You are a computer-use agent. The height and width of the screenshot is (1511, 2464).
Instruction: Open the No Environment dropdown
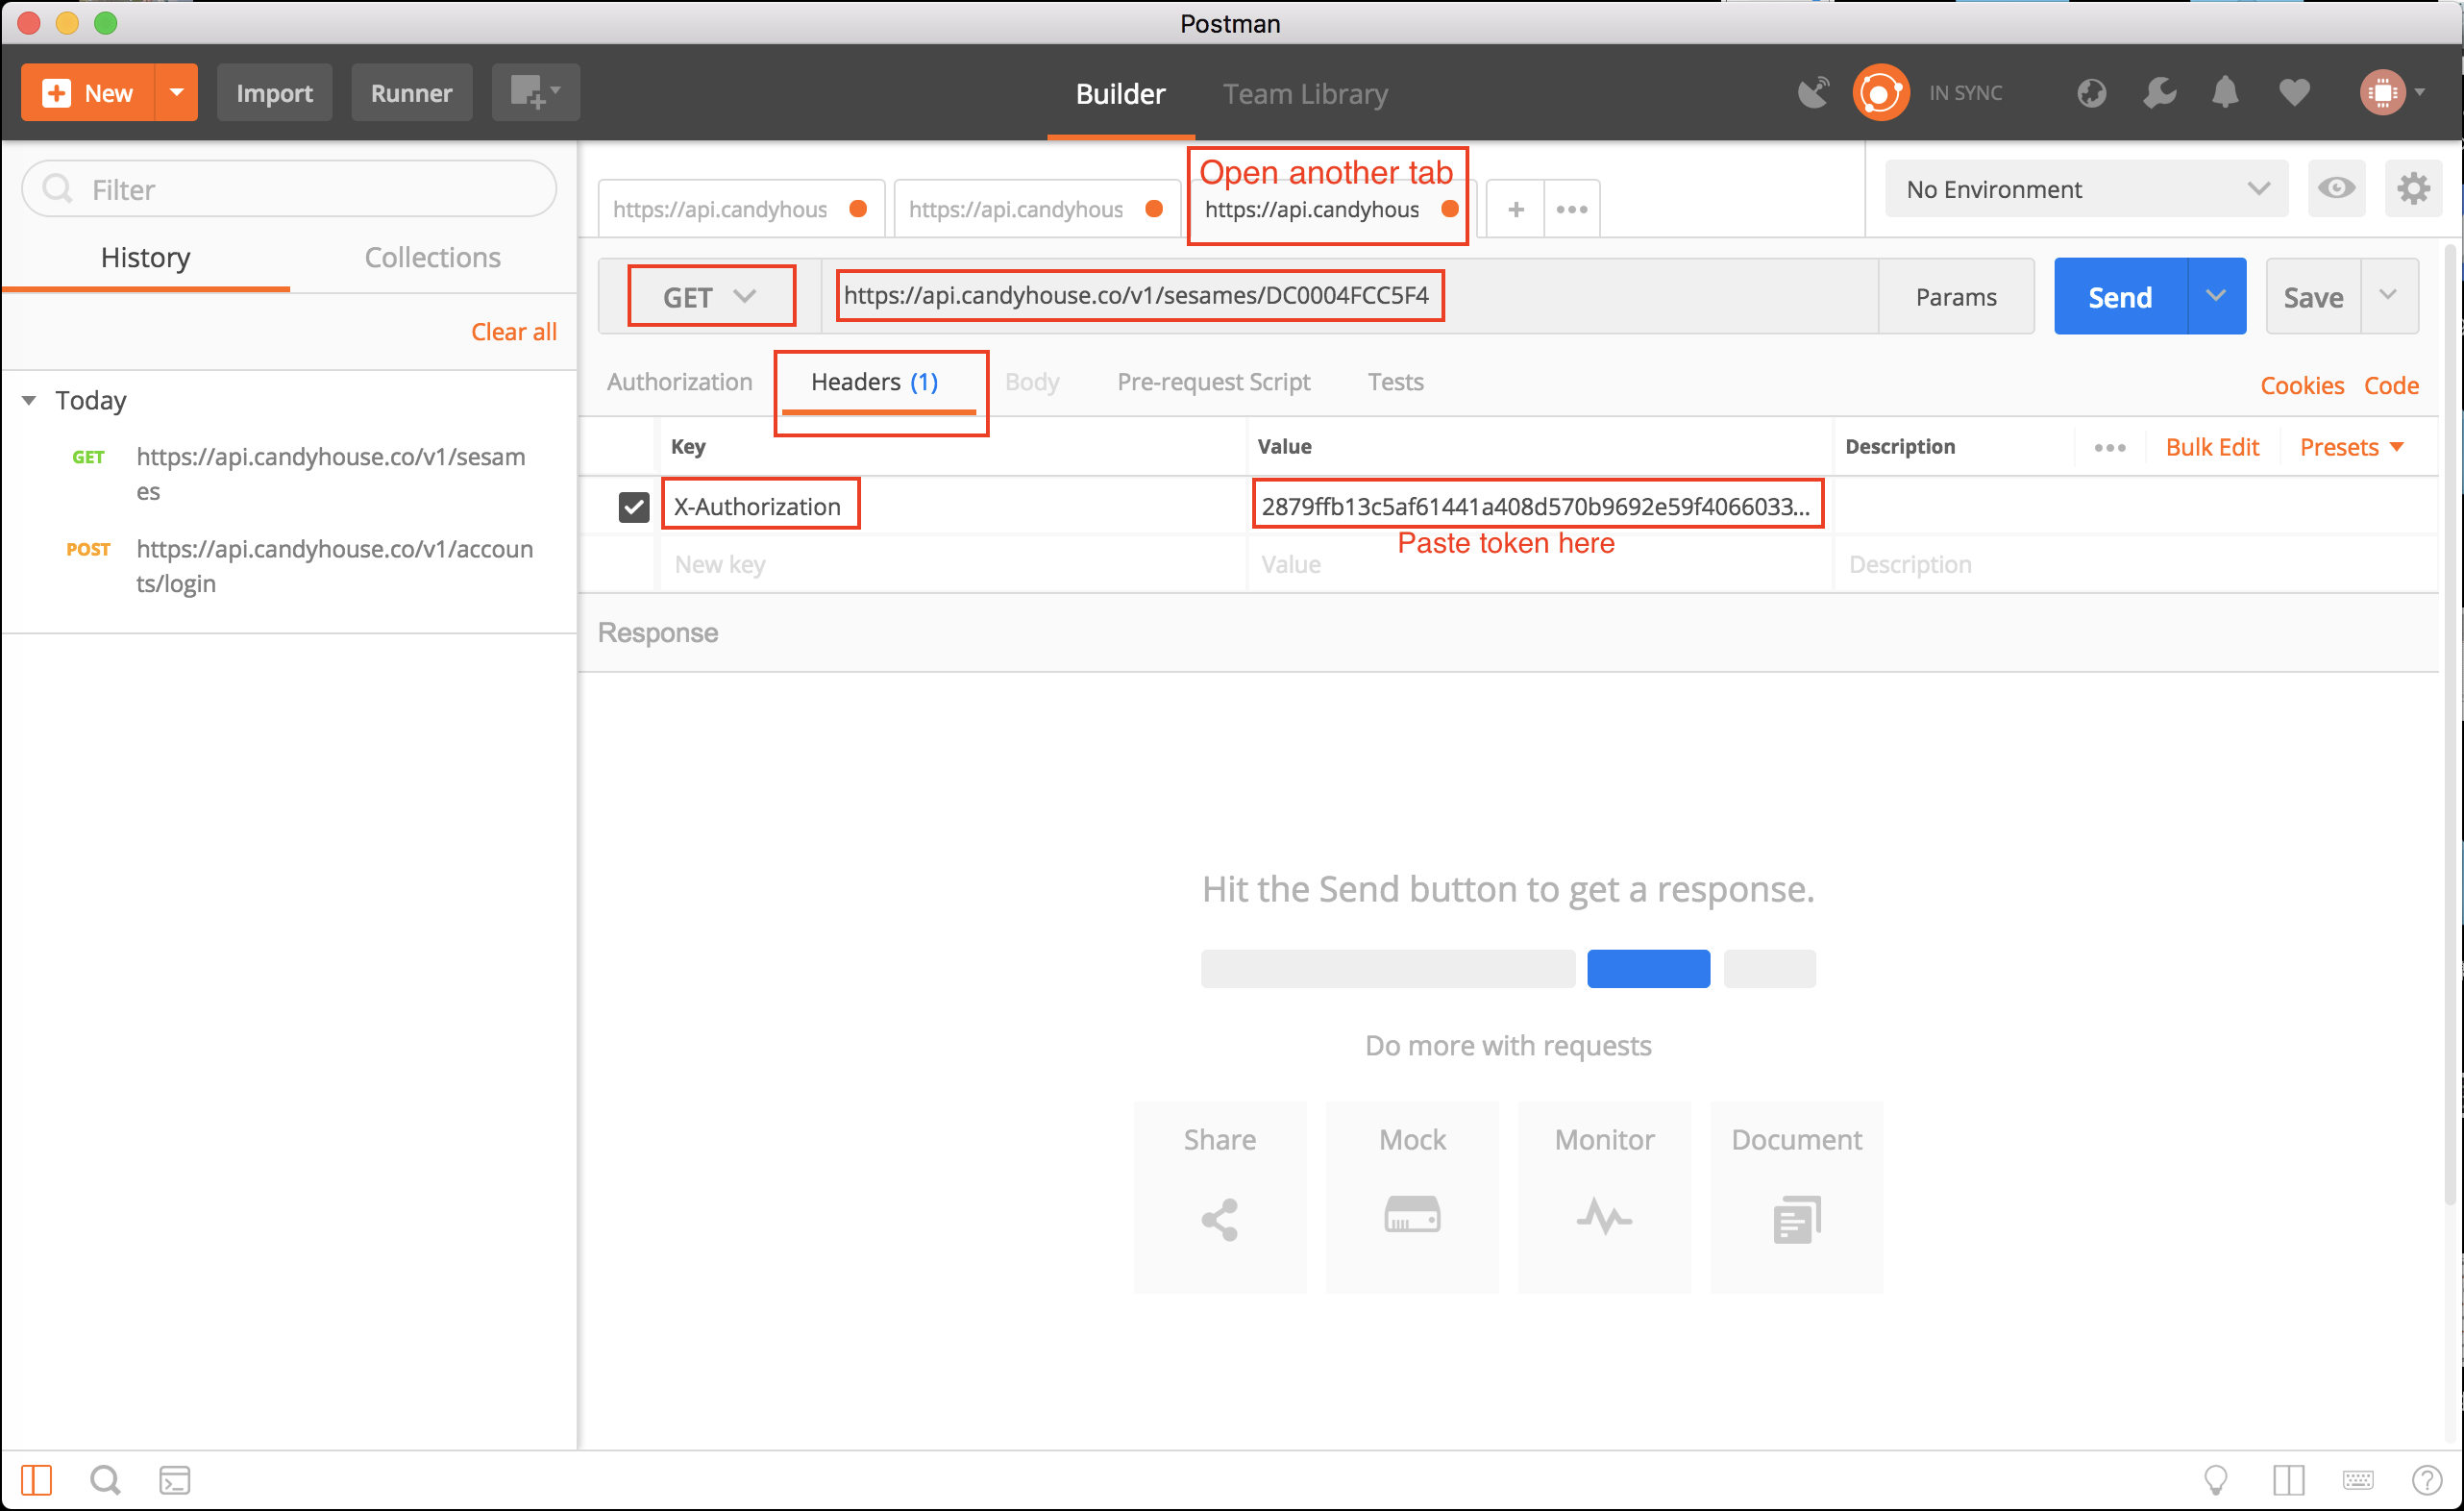2086,189
